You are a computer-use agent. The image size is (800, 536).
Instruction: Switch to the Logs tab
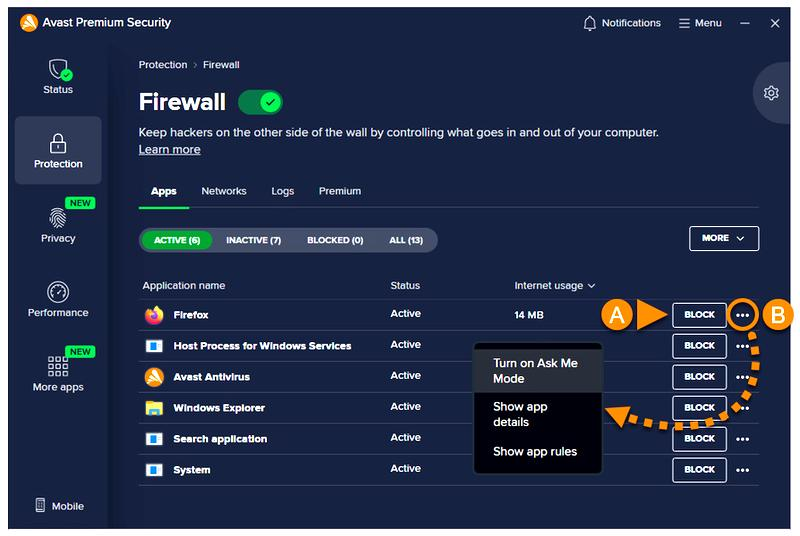(283, 191)
